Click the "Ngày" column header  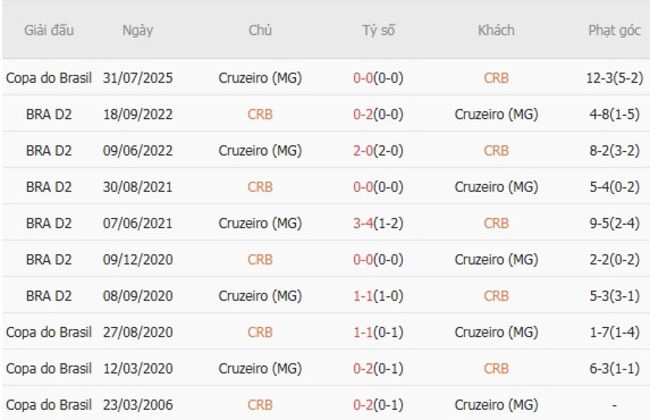[138, 30]
